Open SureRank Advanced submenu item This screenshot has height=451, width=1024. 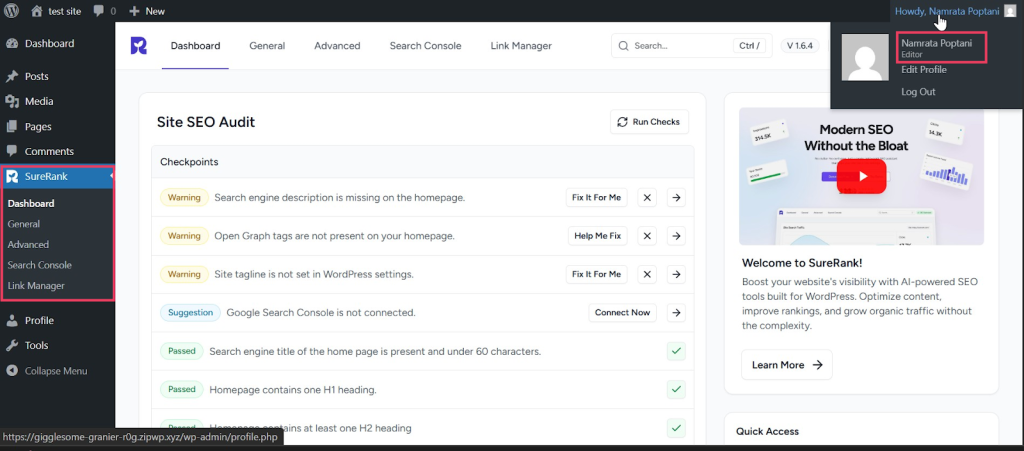pyautogui.click(x=28, y=245)
